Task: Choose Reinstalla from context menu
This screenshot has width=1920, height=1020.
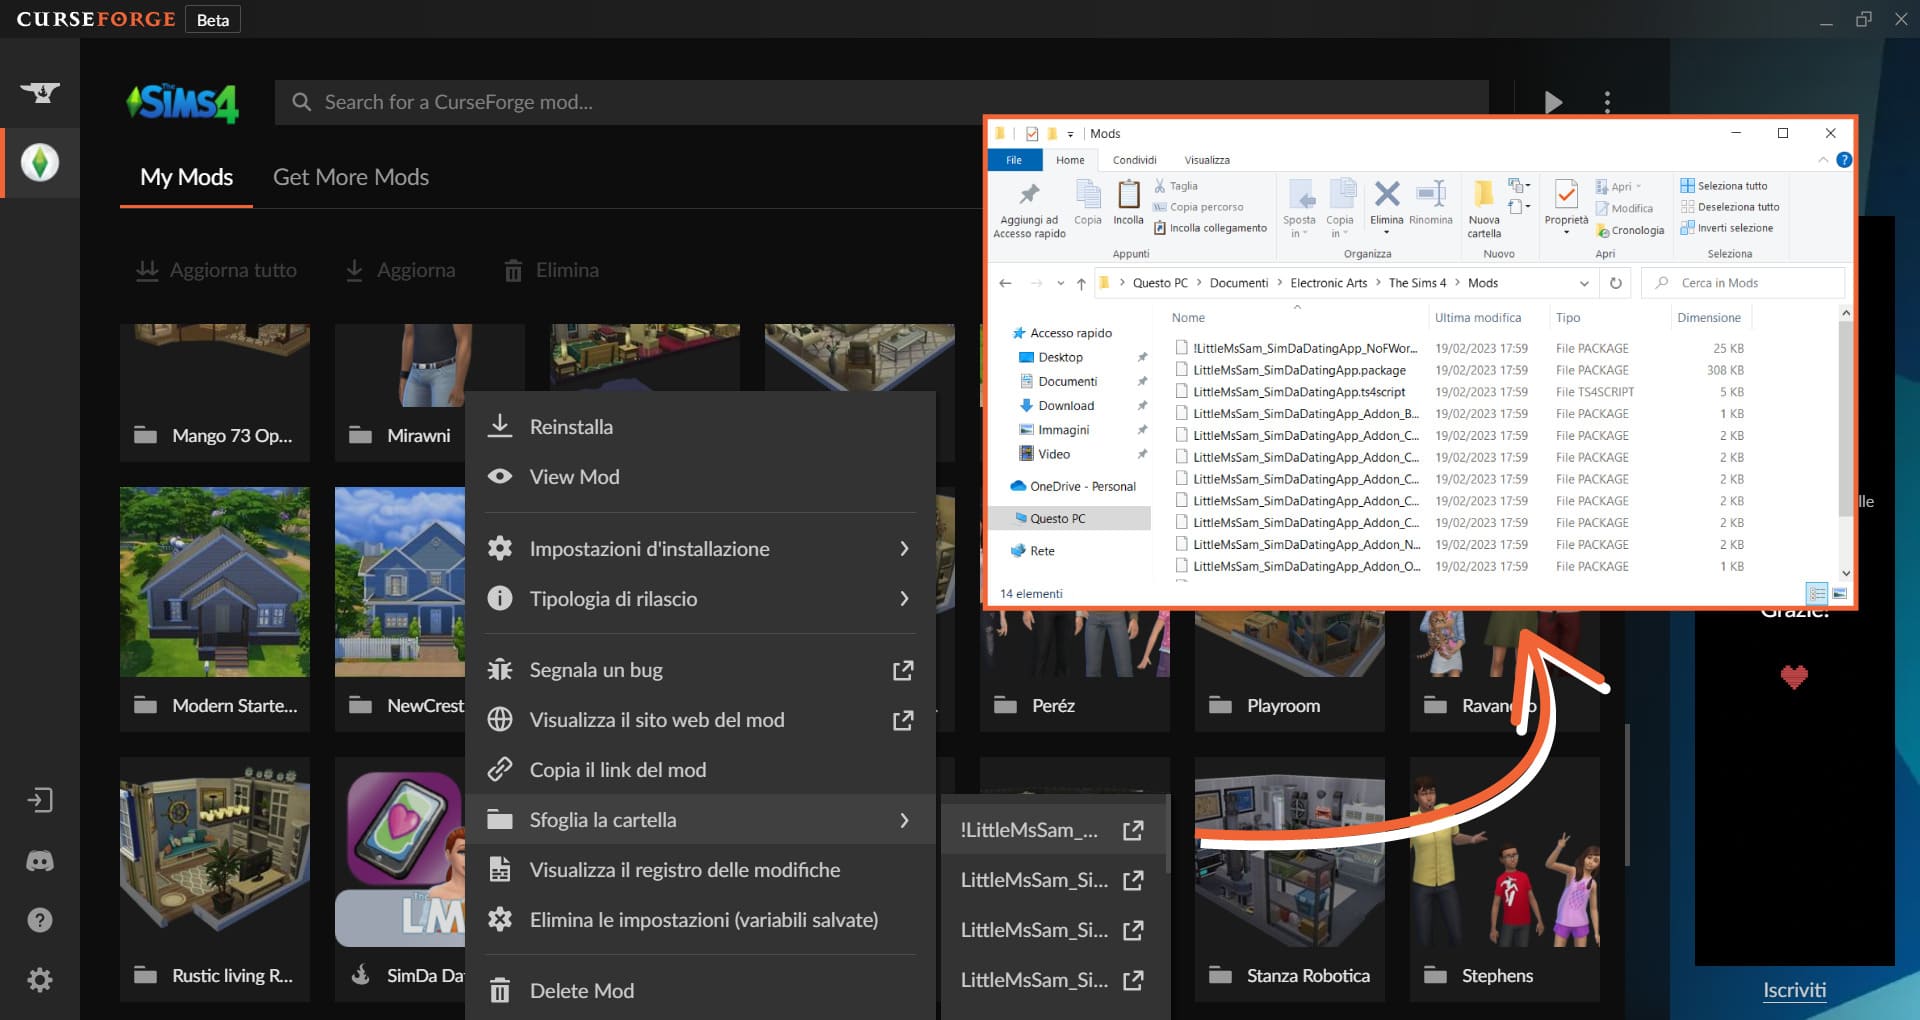Action: pos(700,427)
